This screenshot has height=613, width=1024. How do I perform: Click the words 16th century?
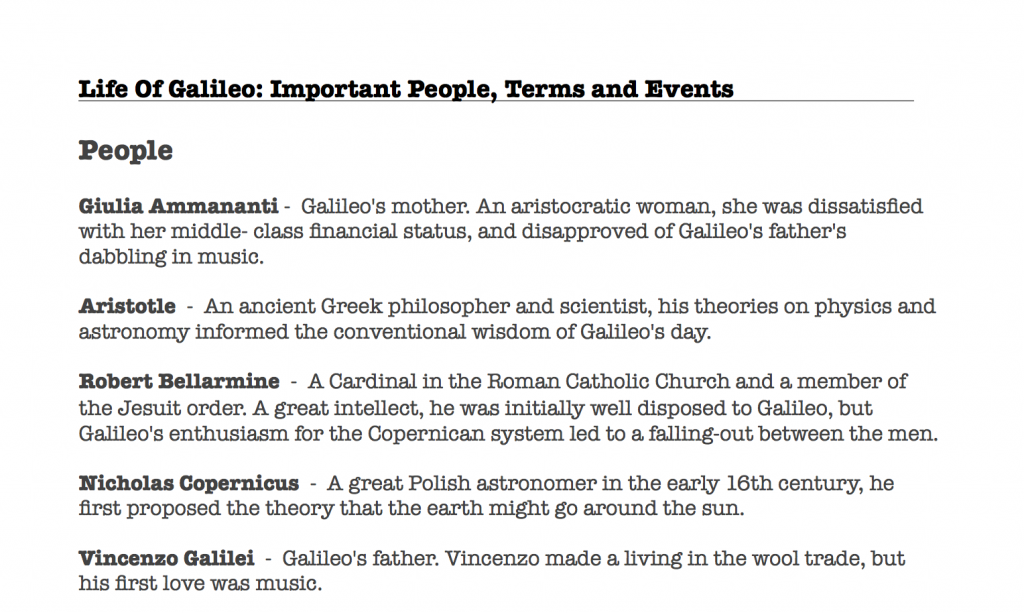[795, 483]
